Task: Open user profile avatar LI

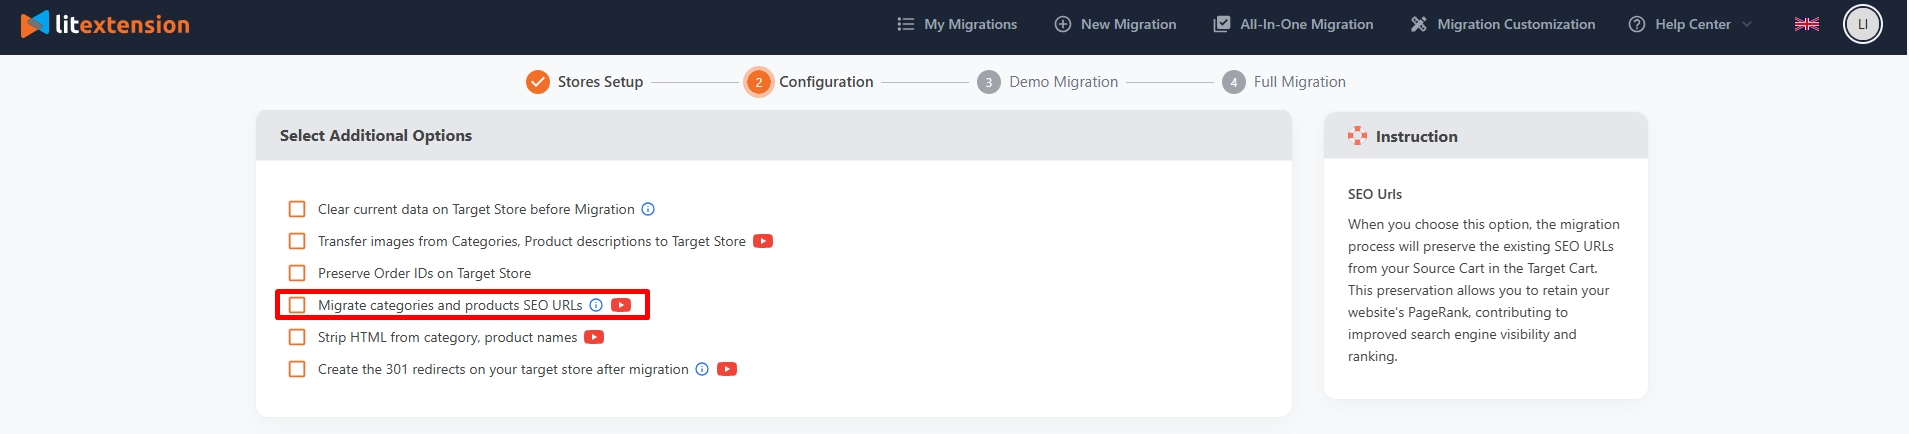Action: coord(1862,24)
